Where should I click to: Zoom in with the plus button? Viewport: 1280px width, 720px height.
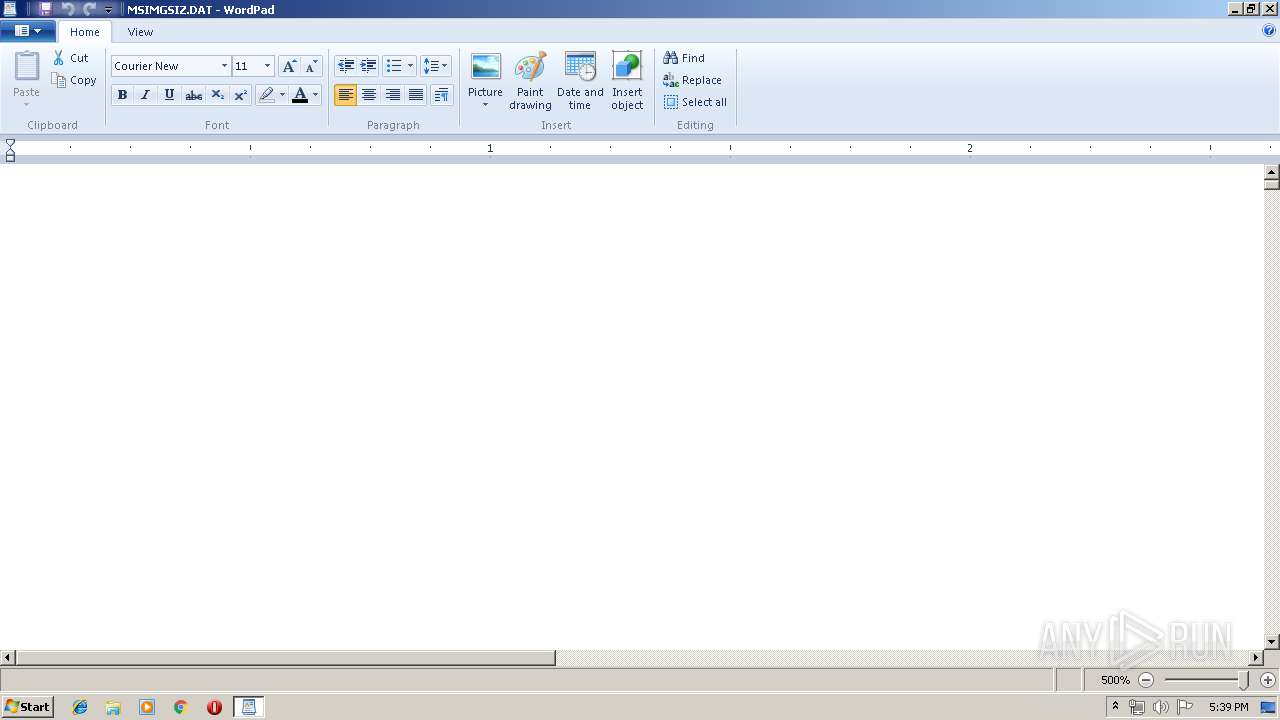click(1268, 680)
